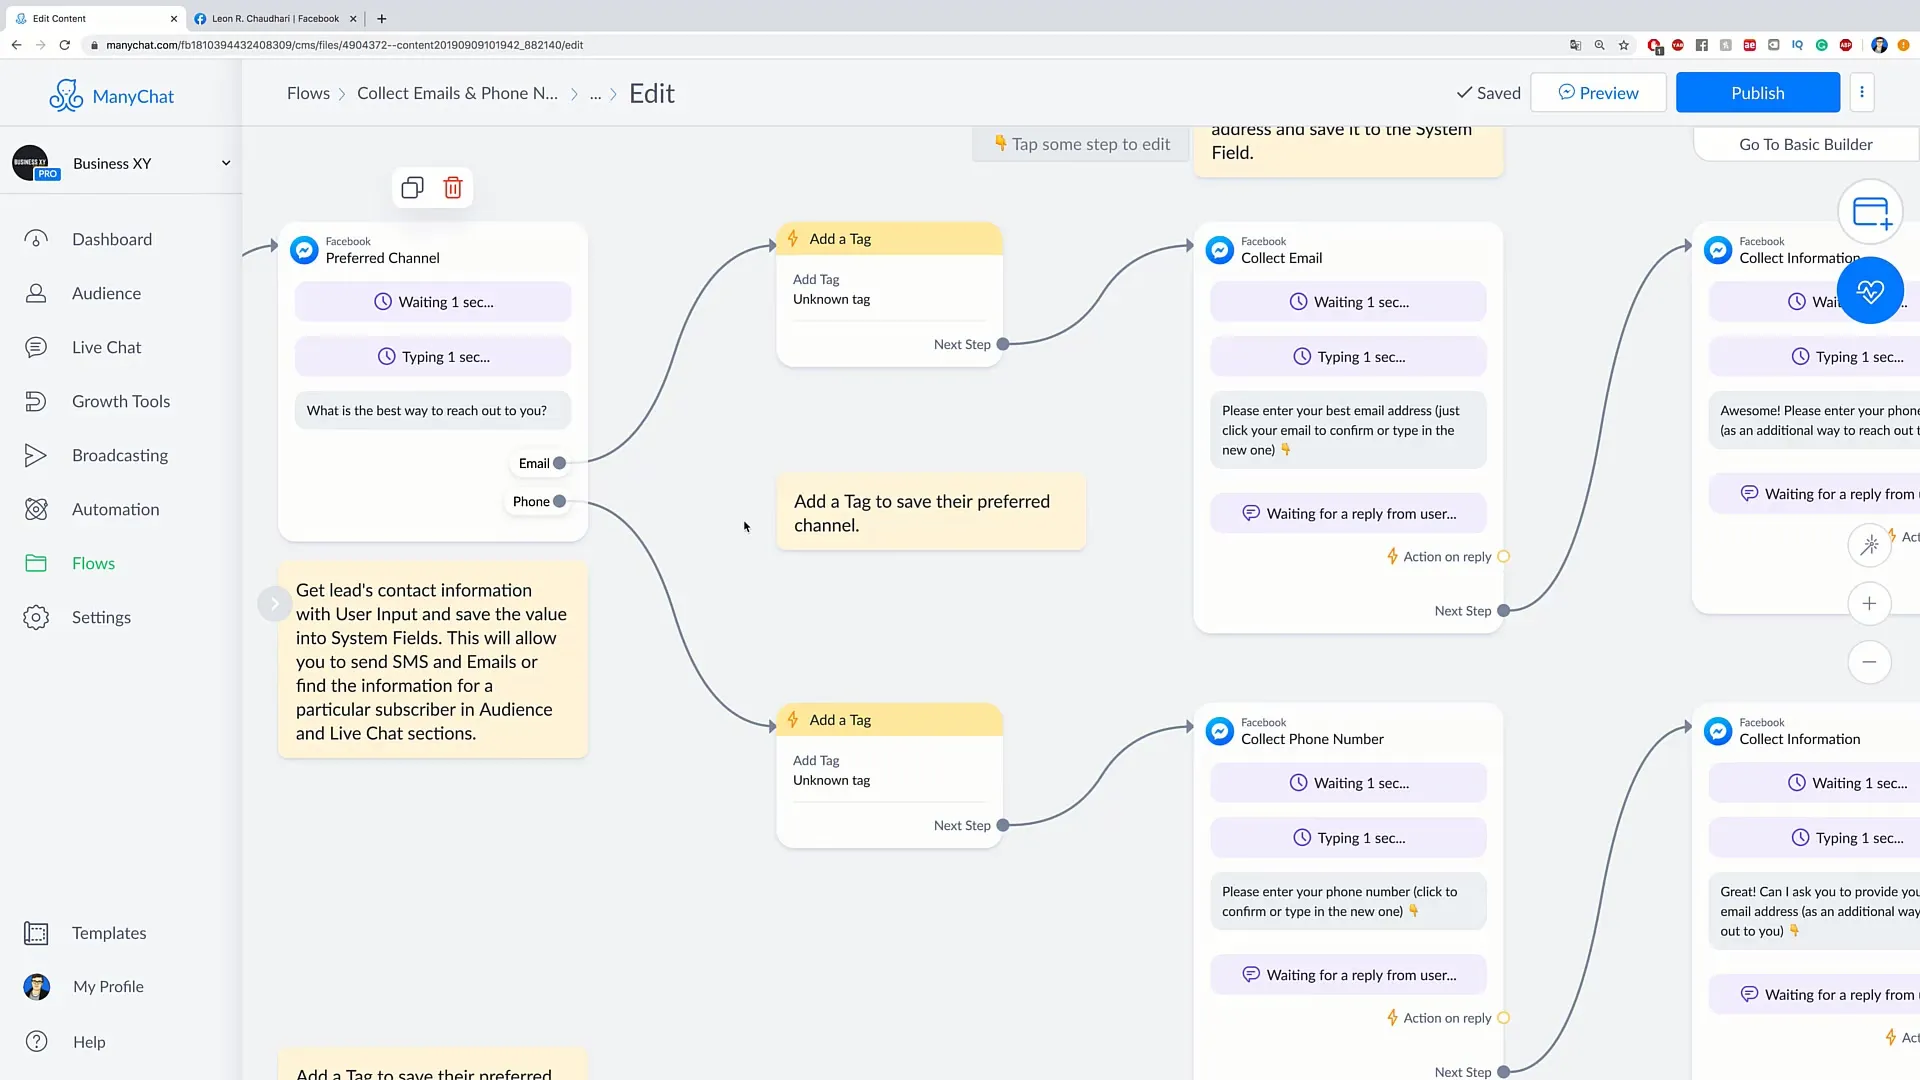Click the zoom out minus button
Viewport: 1920px width, 1080px height.
tap(1869, 662)
